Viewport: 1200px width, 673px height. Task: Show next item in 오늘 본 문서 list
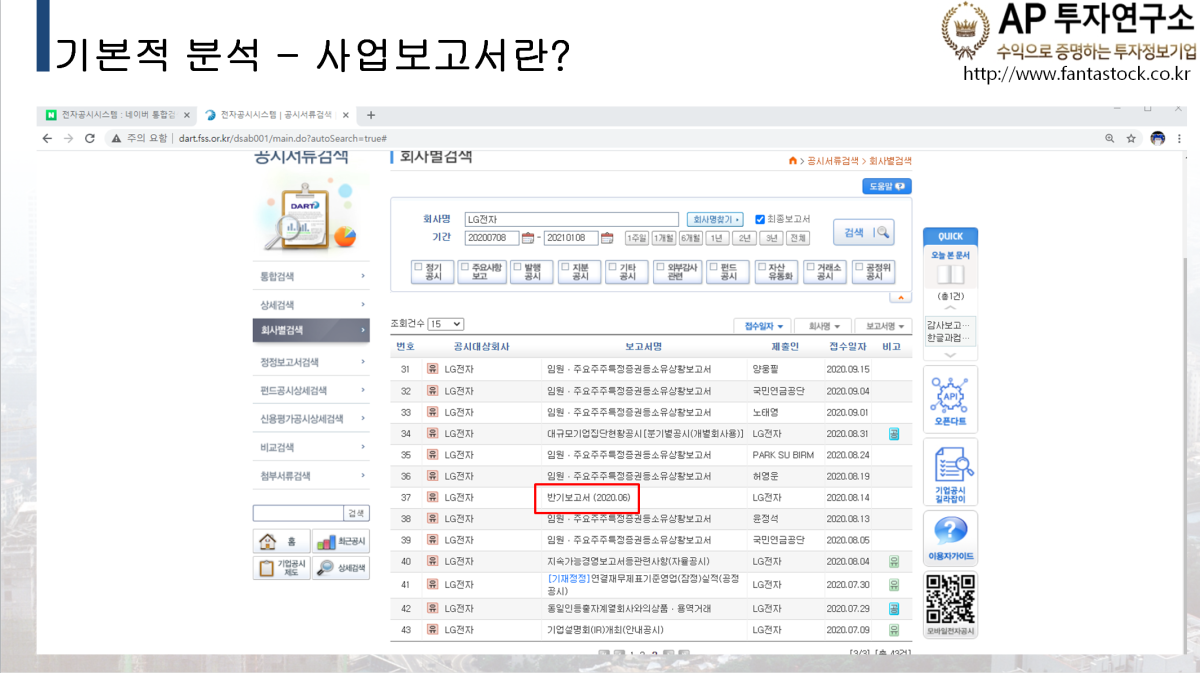pos(949,354)
